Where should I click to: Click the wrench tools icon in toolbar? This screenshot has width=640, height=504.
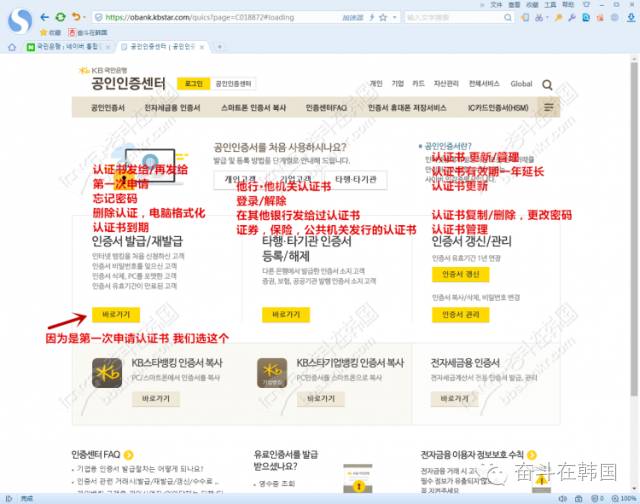pyautogui.click(x=571, y=18)
